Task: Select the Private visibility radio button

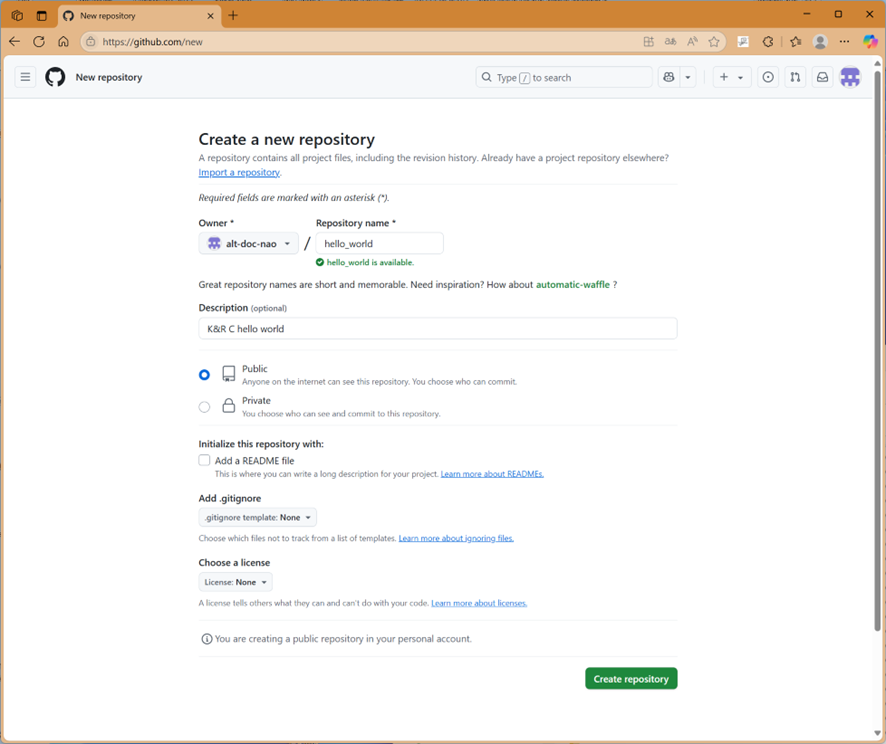Action: tap(205, 407)
